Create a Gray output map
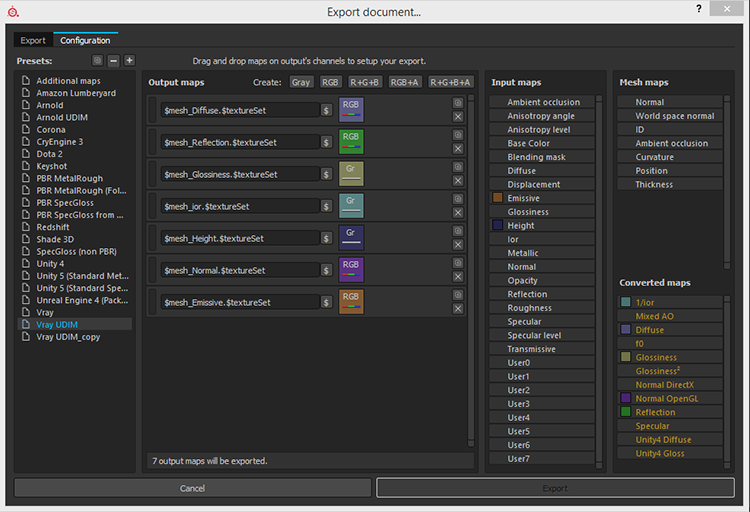Image resolution: width=750 pixels, height=512 pixels. click(x=301, y=82)
